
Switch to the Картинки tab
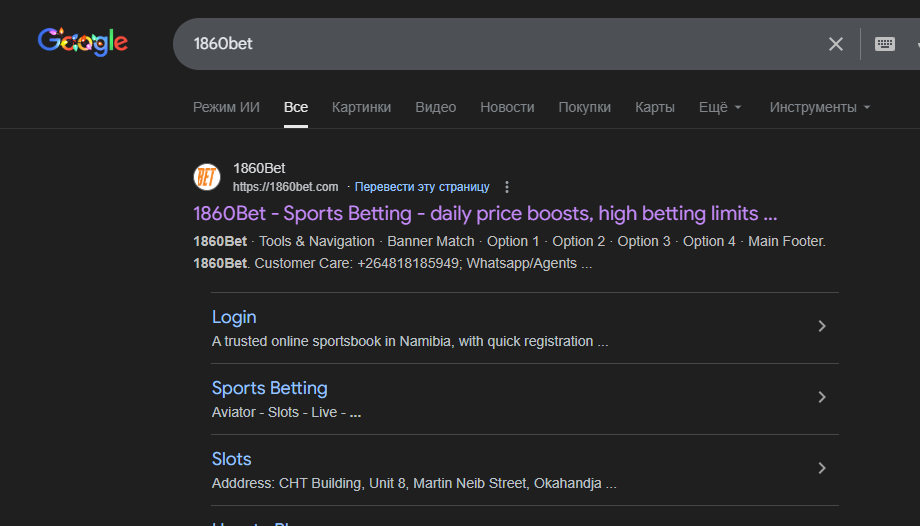(361, 107)
